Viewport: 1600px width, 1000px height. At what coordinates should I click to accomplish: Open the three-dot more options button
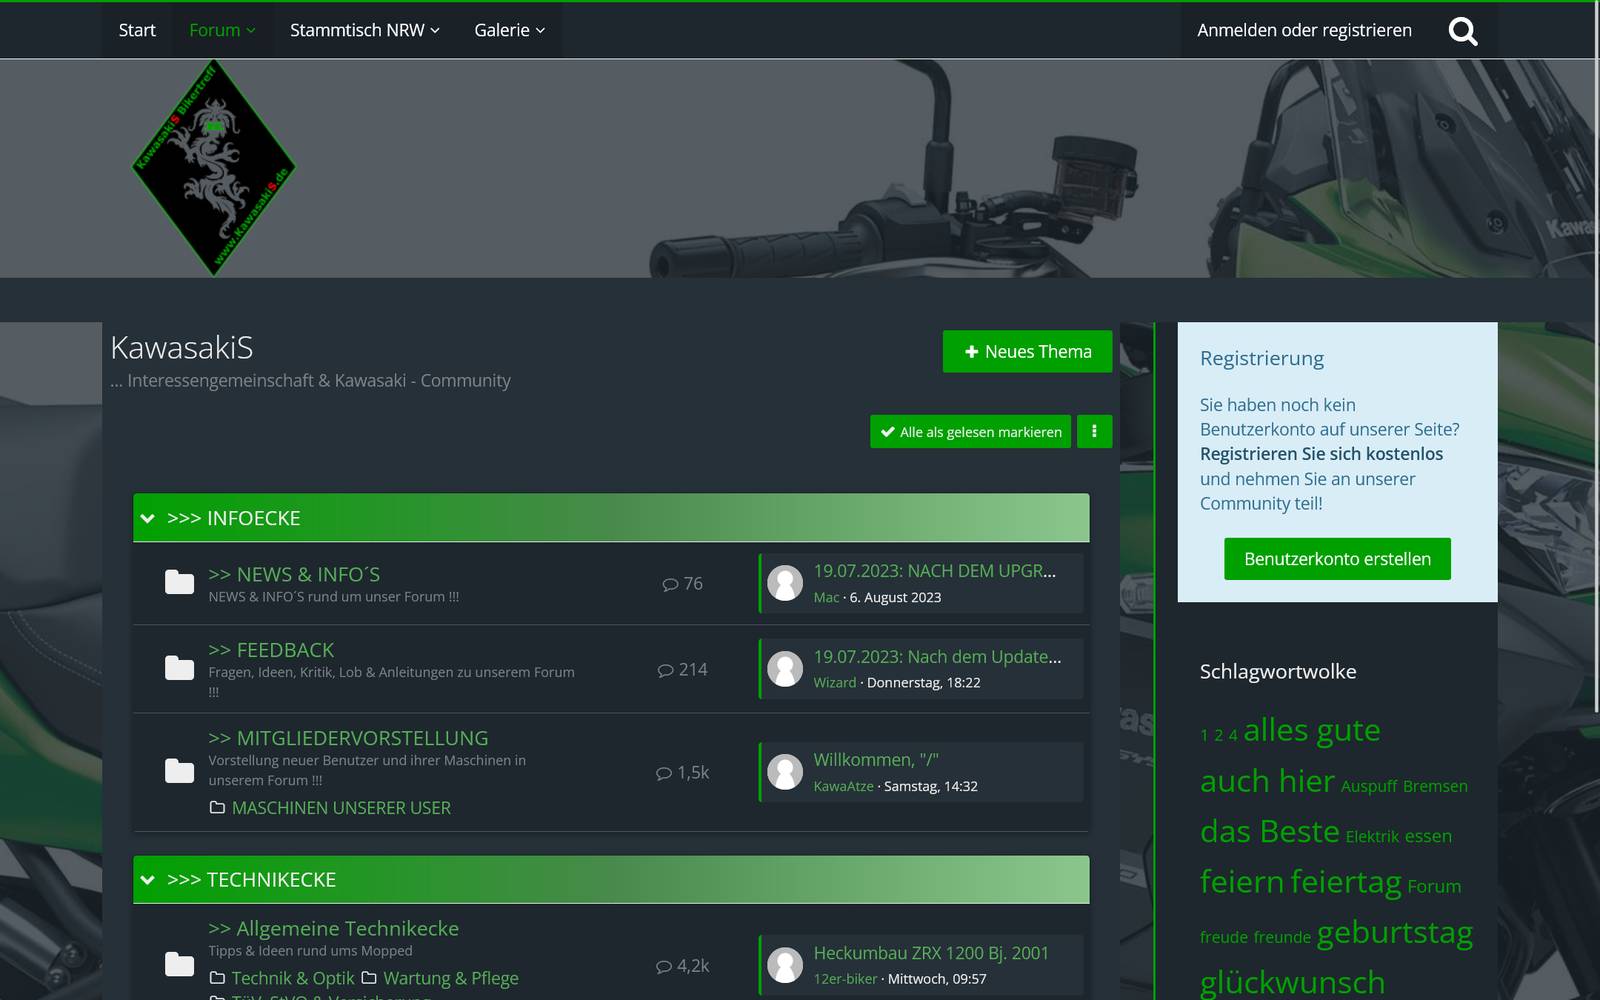pos(1094,431)
